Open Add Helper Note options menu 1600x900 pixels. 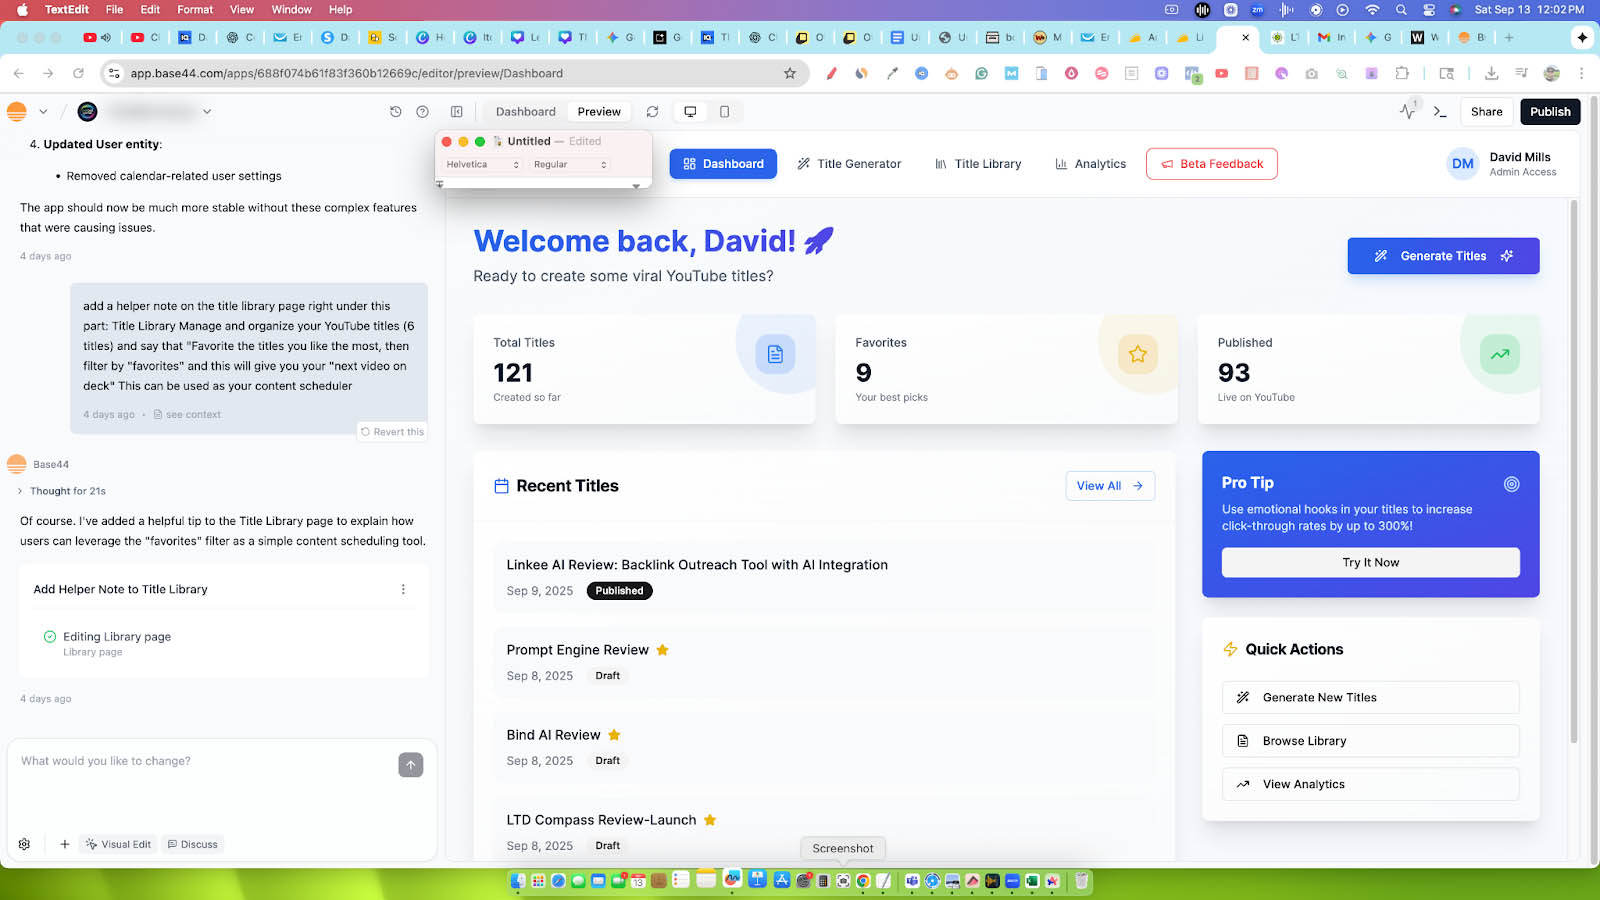coord(403,590)
